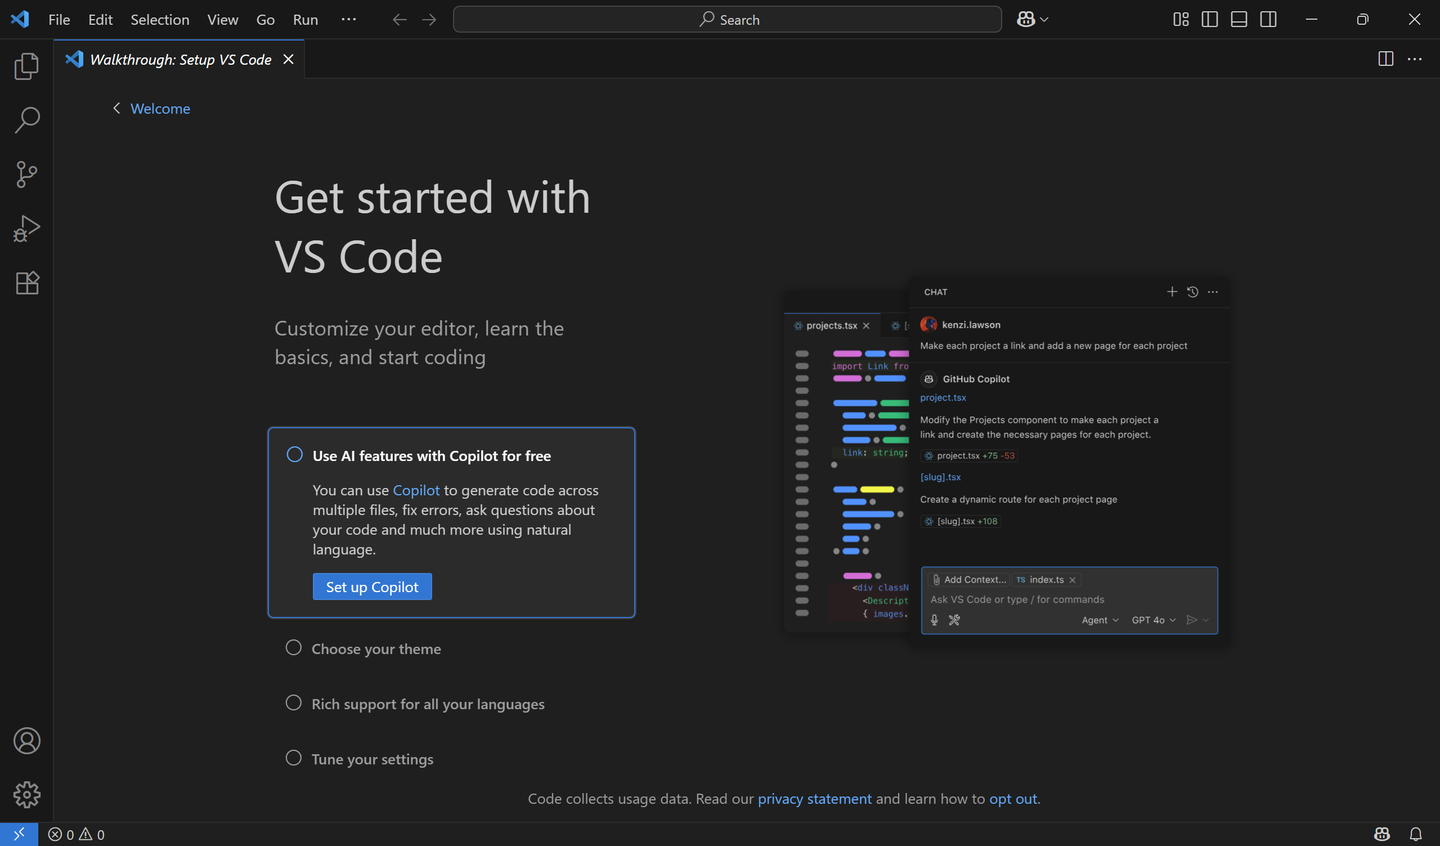Open the Run and Debug view
The width and height of the screenshot is (1440, 846).
pyautogui.click(x=26, y=228)
